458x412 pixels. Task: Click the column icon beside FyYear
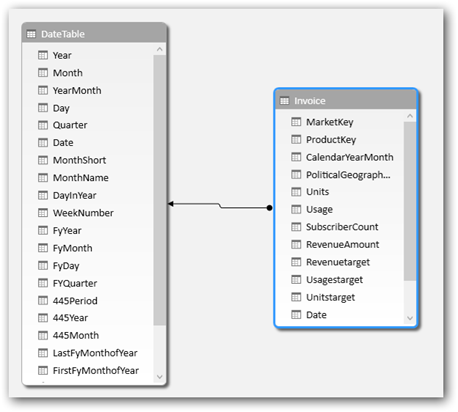43,230
